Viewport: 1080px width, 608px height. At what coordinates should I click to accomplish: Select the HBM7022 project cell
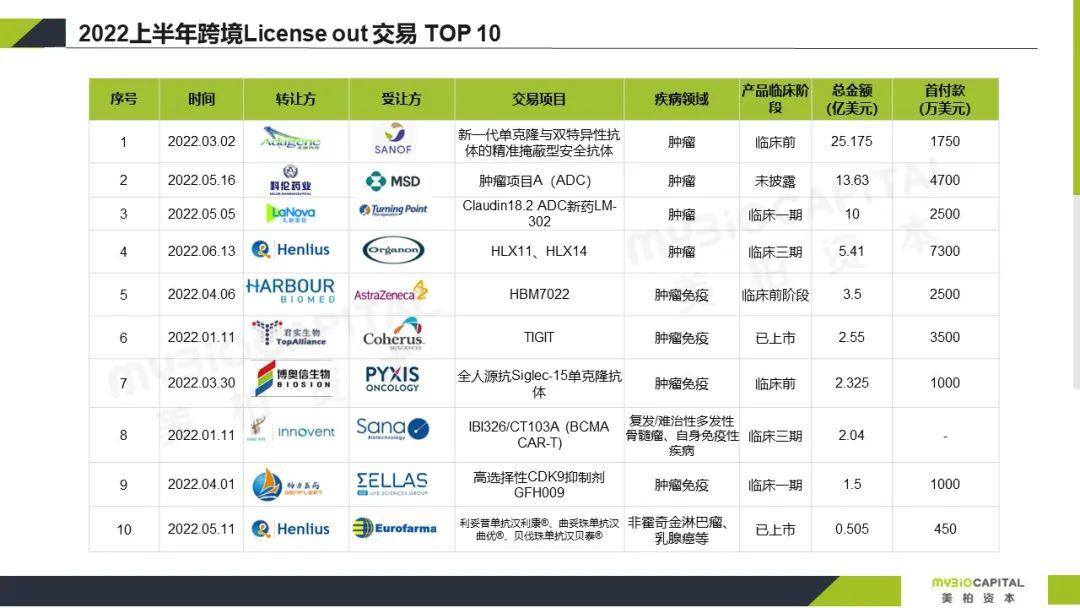tap(539, 295)
